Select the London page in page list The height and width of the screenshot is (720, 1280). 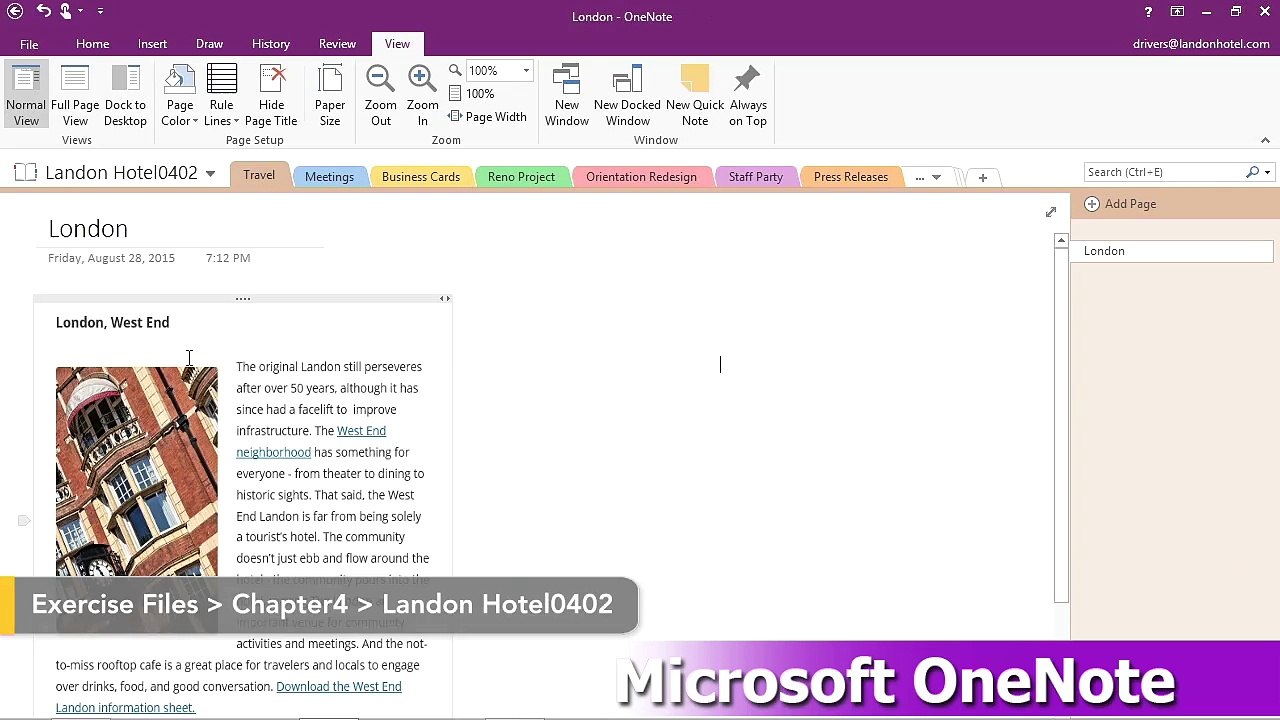pos(1172,251)
